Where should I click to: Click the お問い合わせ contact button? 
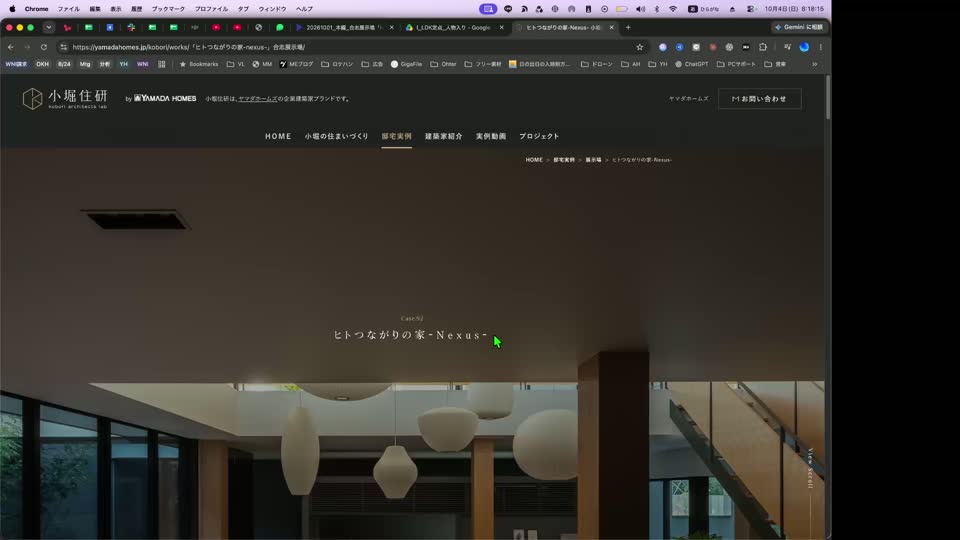tap(759, 99)
